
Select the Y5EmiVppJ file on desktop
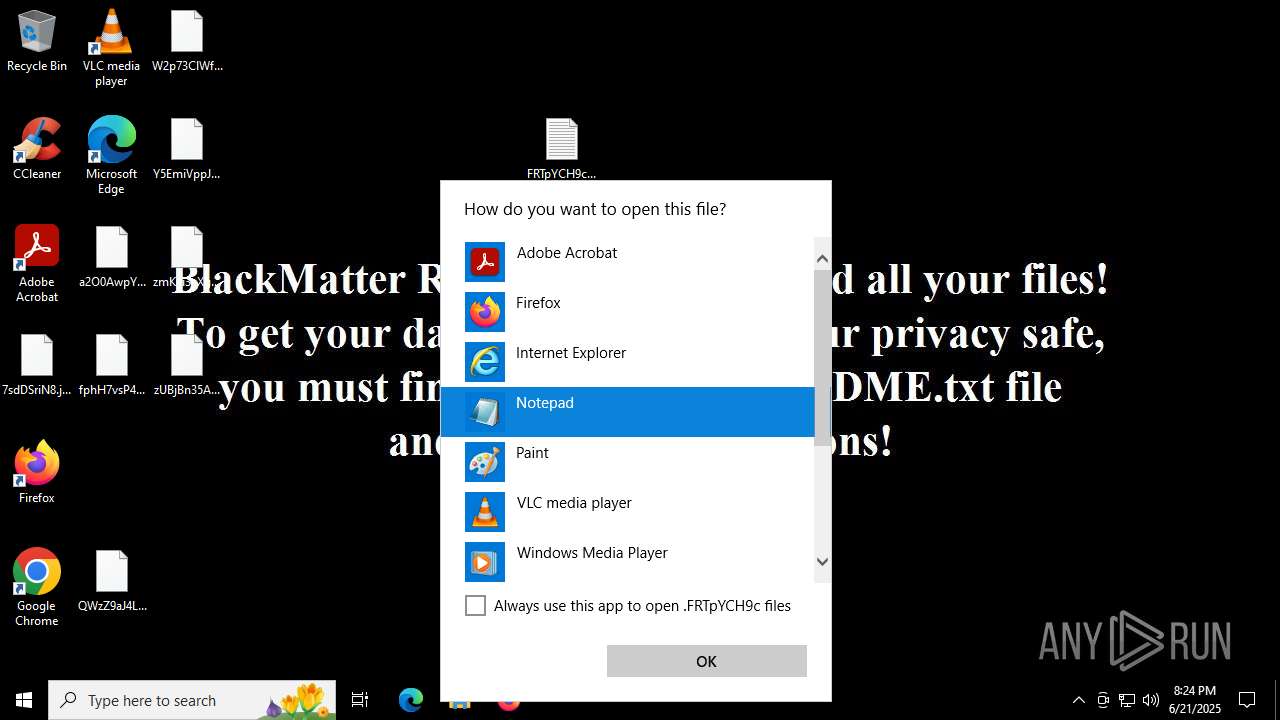[187, 149]
